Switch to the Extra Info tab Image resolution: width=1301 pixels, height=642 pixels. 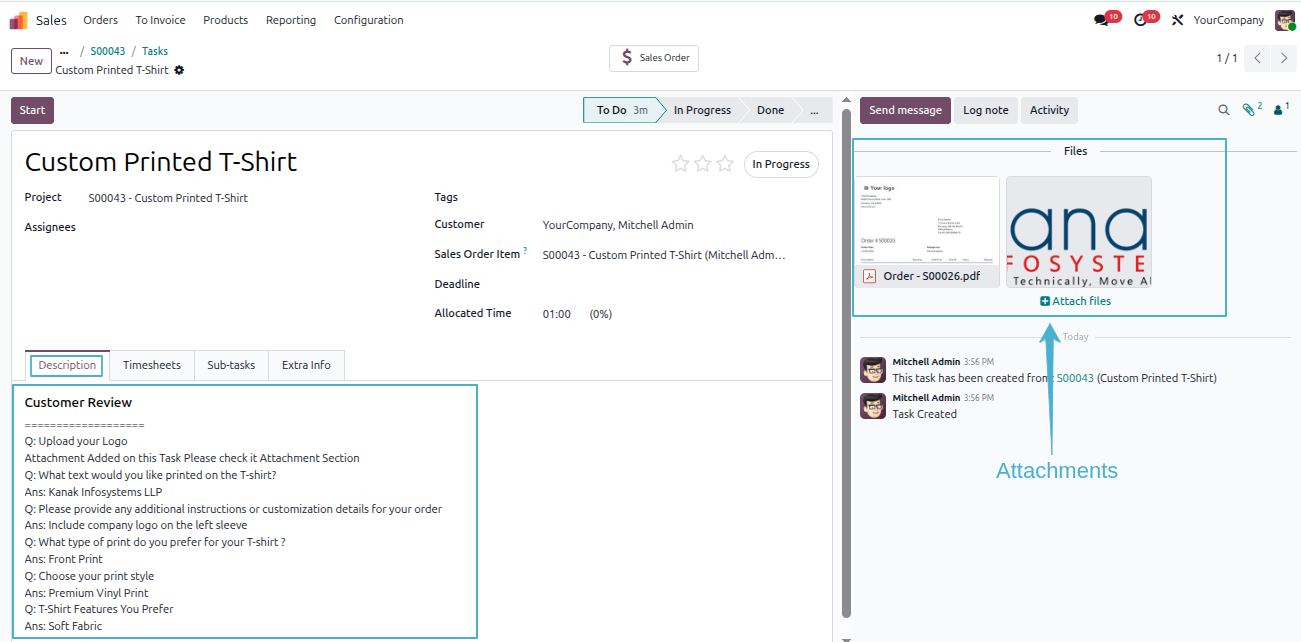tap(306, 365)
